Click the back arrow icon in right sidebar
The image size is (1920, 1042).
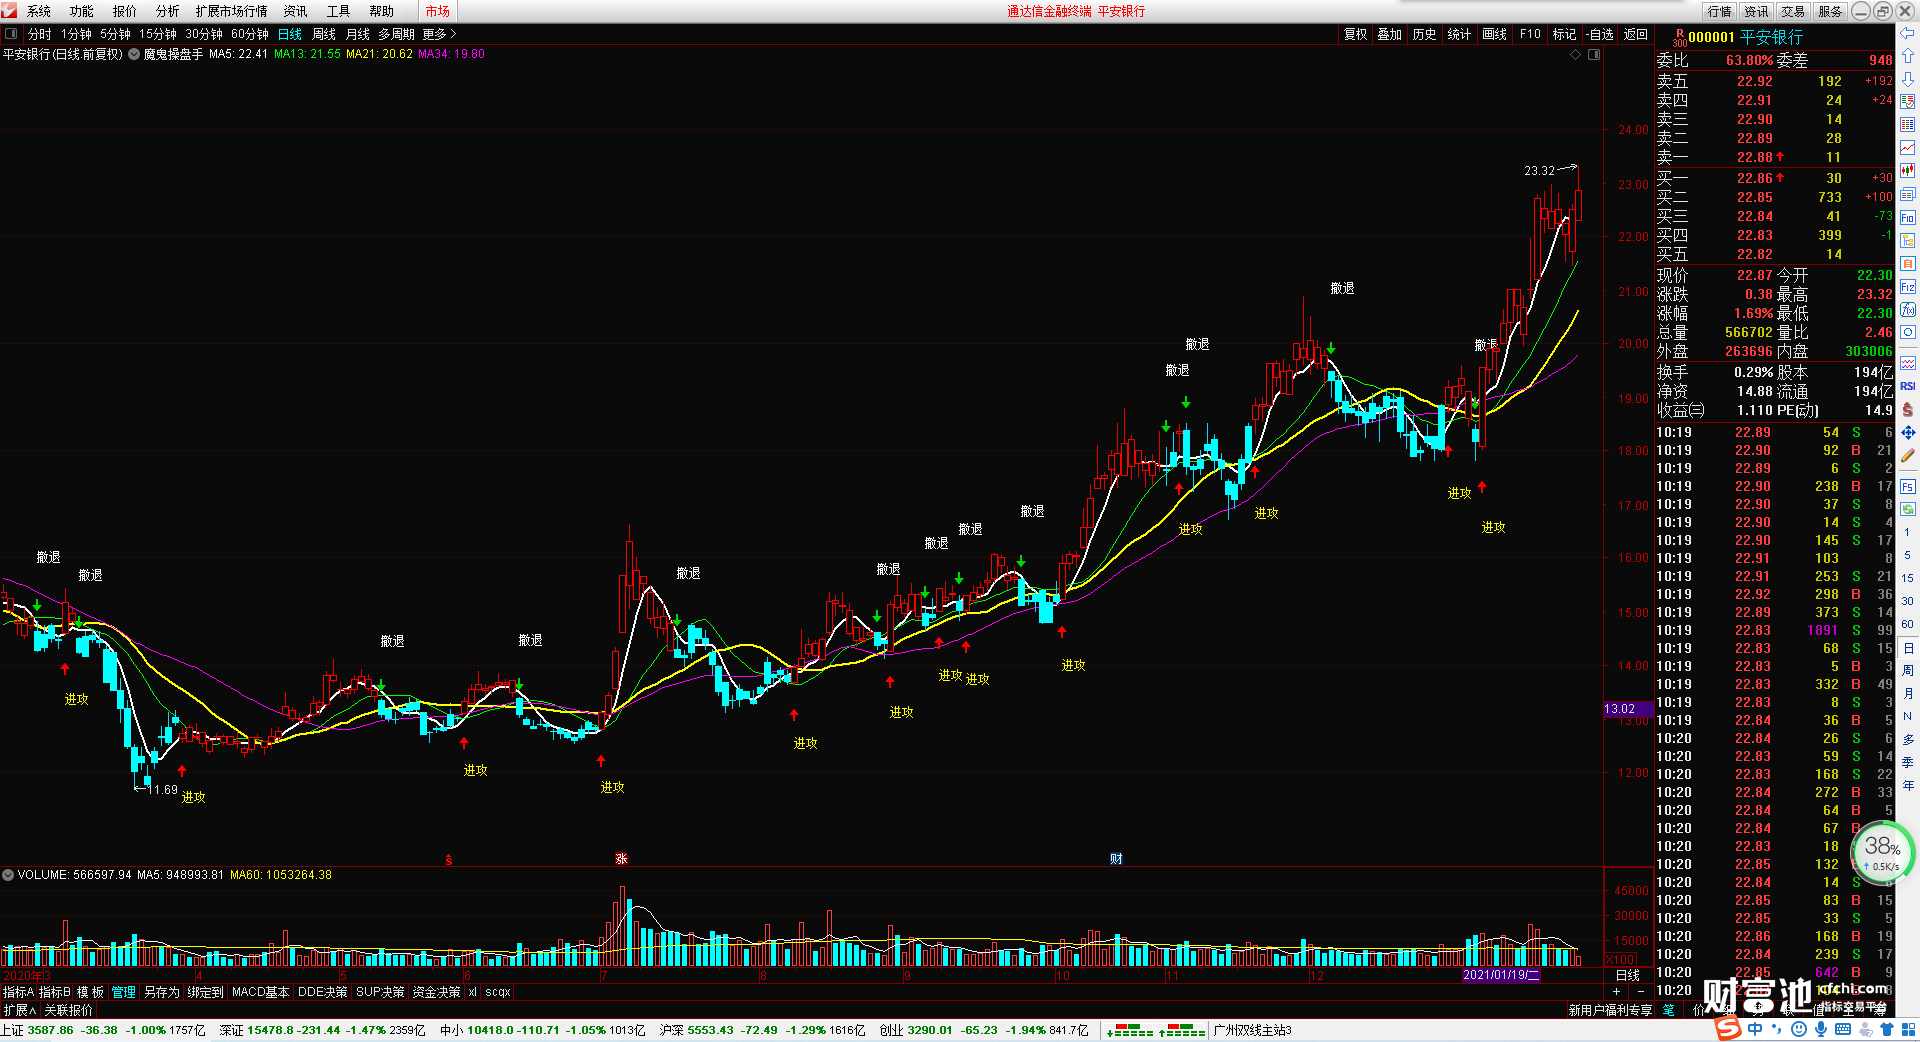click(x=1908, y=33)
